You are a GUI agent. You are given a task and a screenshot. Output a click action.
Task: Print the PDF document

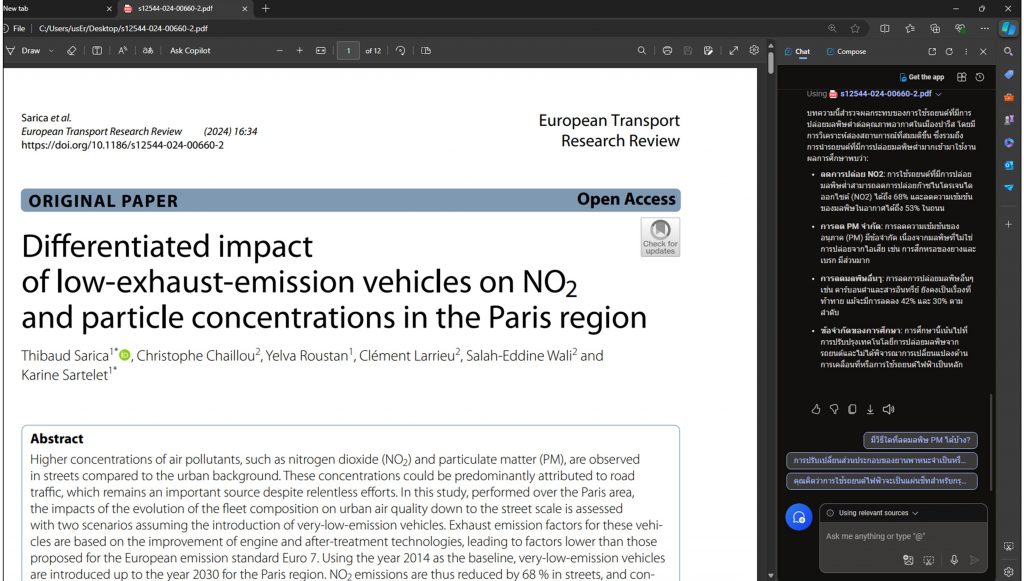pyautogui.click(x=667, y=50)
